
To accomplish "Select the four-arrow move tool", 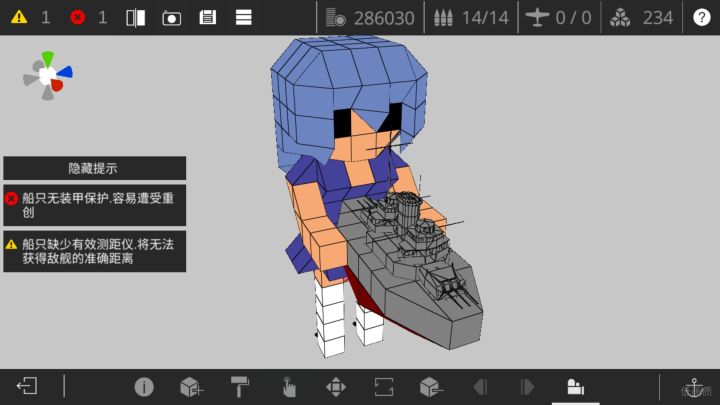I will pyautogui.click(x=336, y=387).
